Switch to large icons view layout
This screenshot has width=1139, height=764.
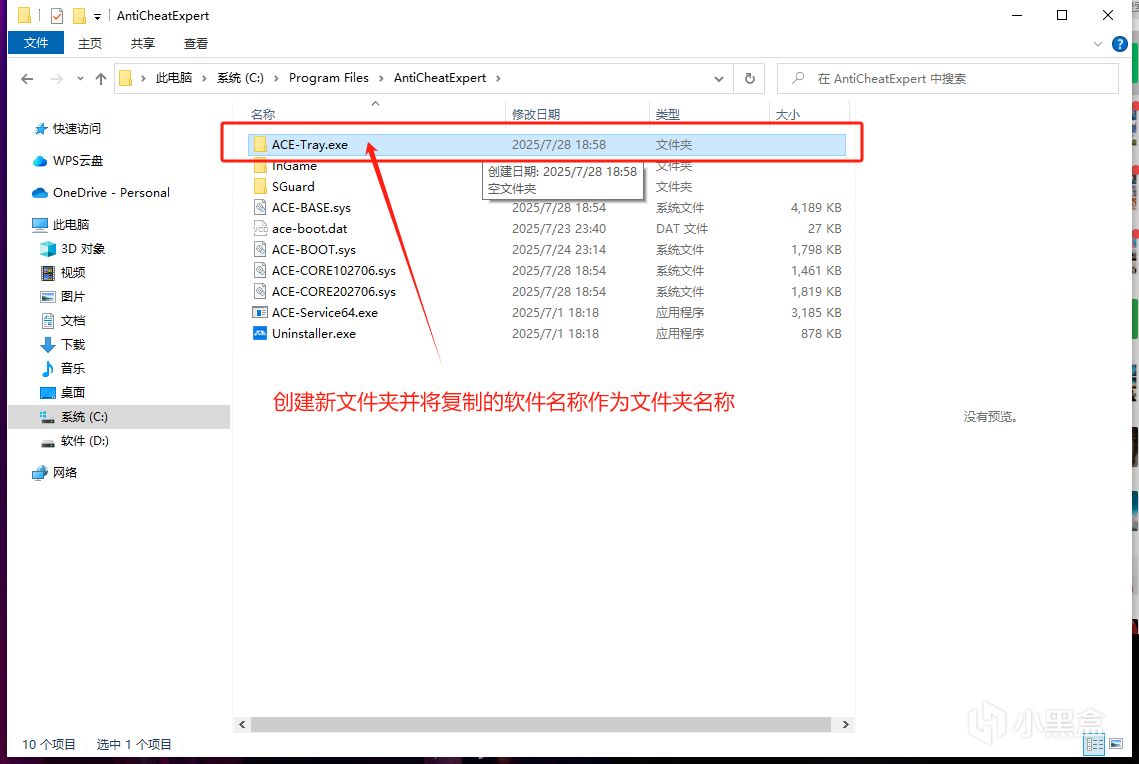(x=1116, y=744)
